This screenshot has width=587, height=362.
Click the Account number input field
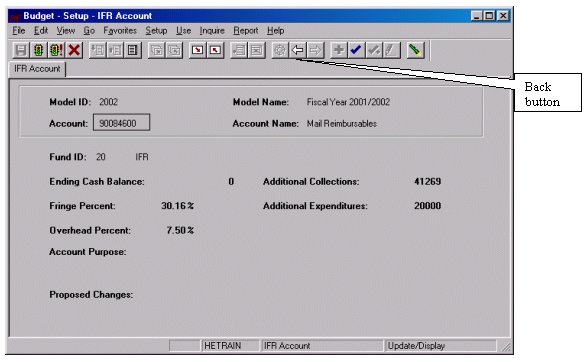pyautogui.click(x=121, y=123)
